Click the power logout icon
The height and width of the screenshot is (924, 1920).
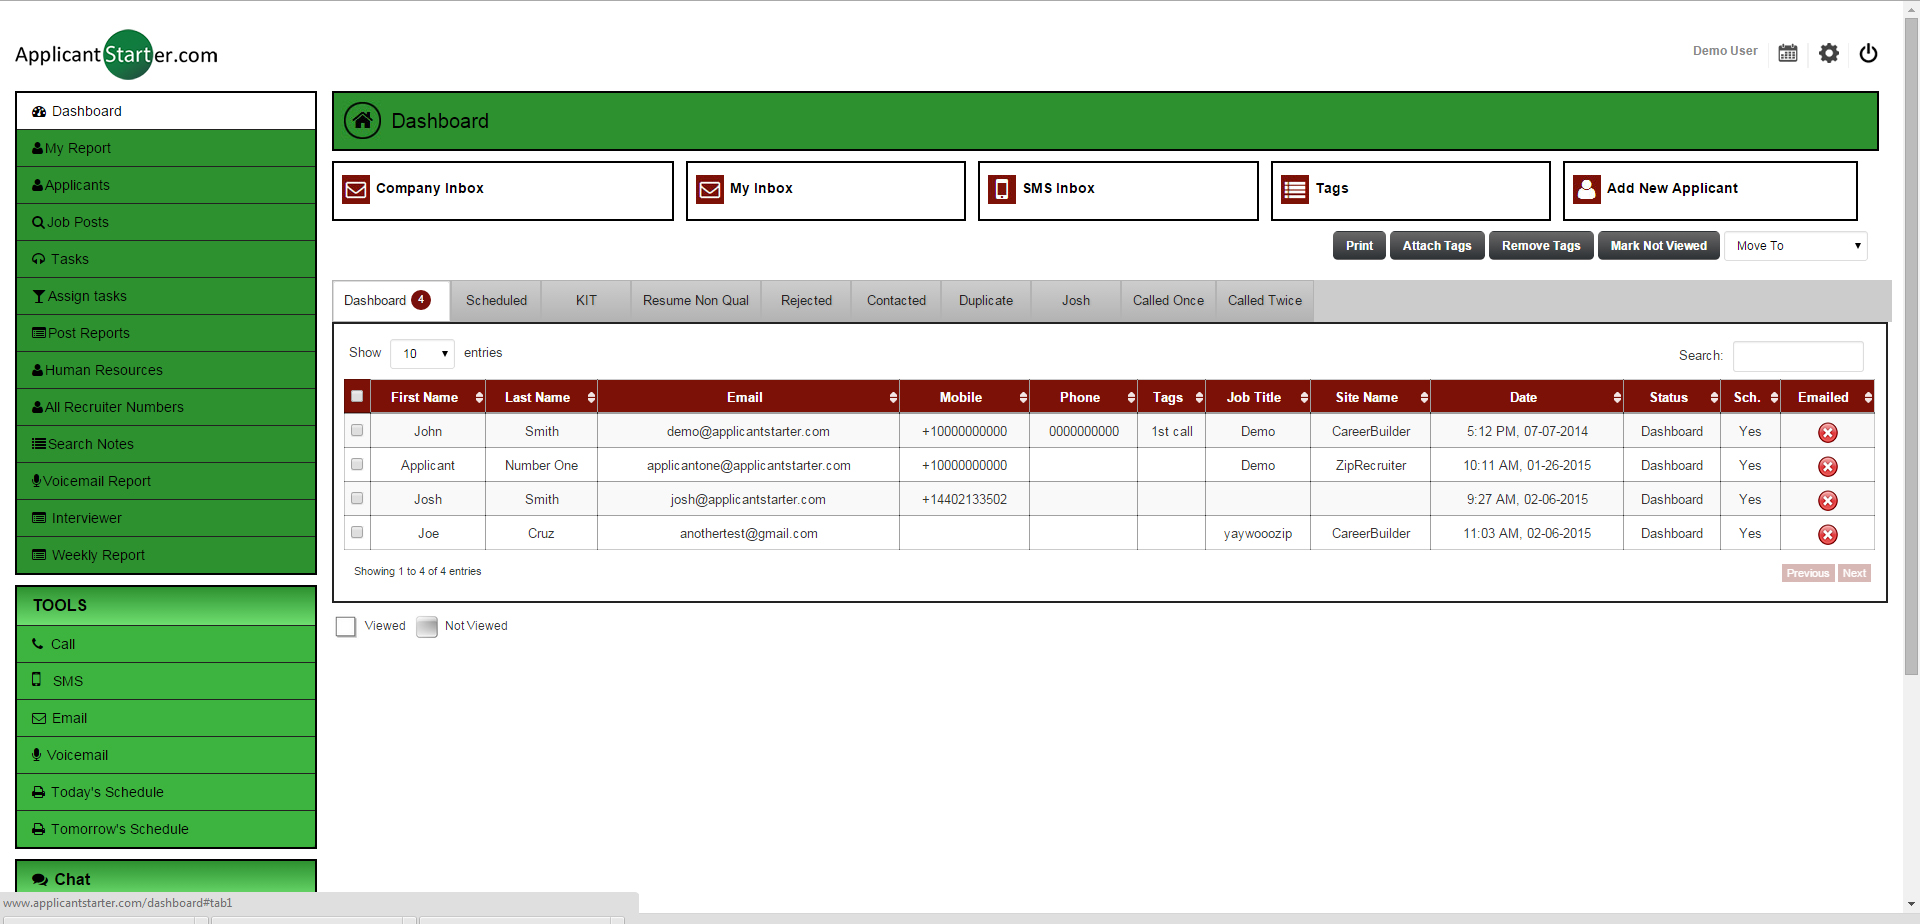click(x=1868, y=53)
